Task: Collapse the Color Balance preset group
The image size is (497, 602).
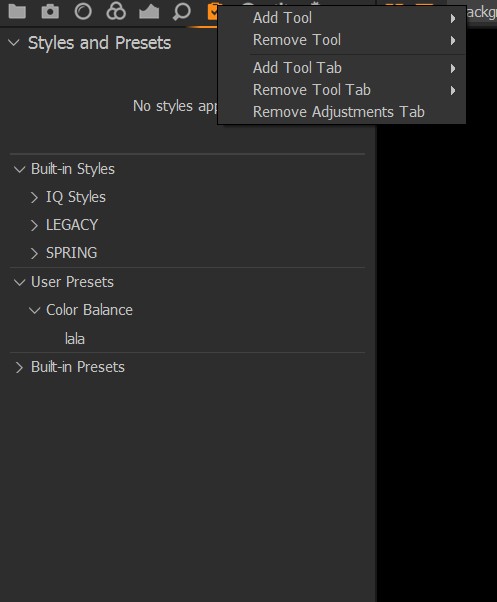Action: pos(35,310)
